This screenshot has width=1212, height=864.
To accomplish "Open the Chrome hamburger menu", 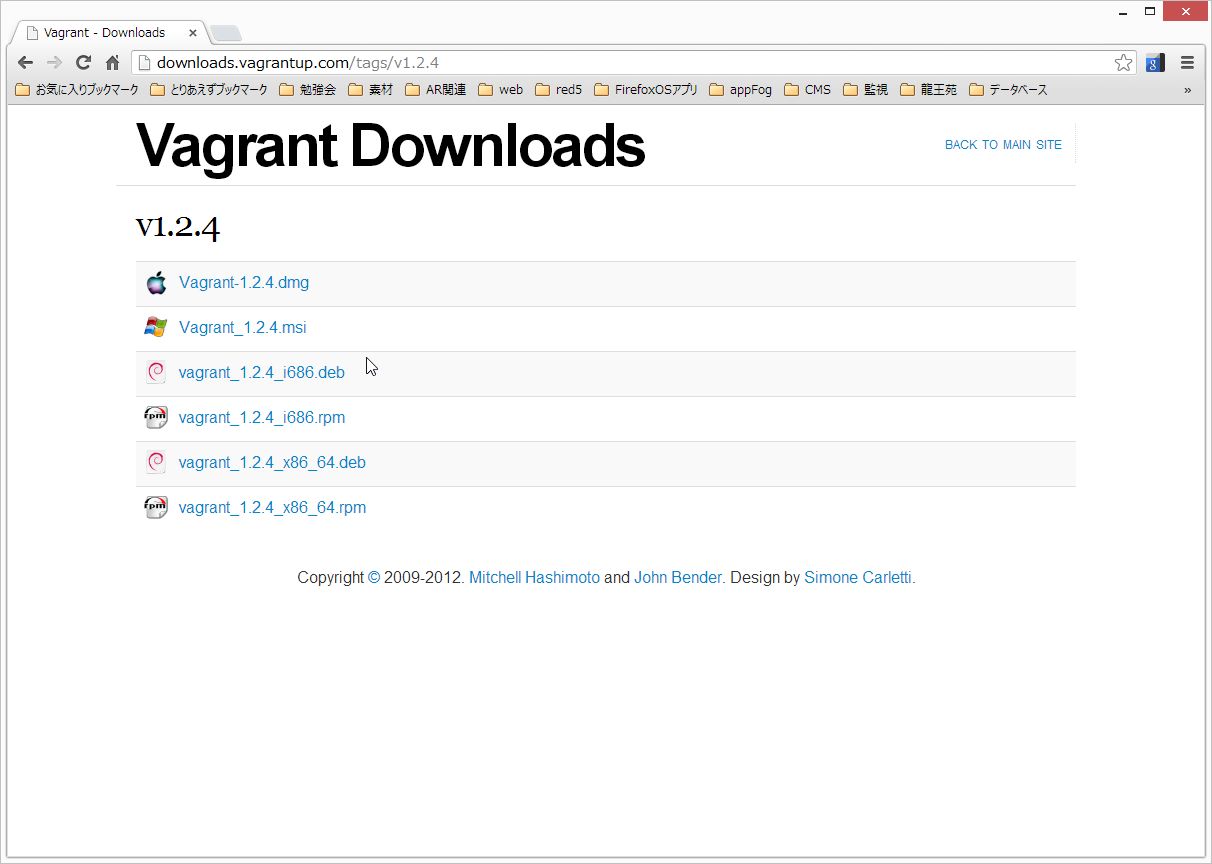I will [1187, 63].
